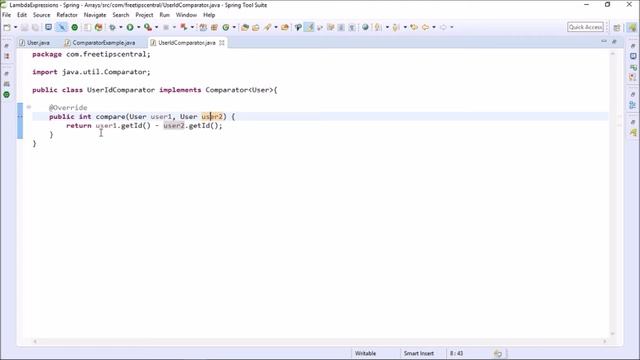Open the New Java Class dropdown arrow
The height and width of the screenshot is (360, 640).
(234, 27)
